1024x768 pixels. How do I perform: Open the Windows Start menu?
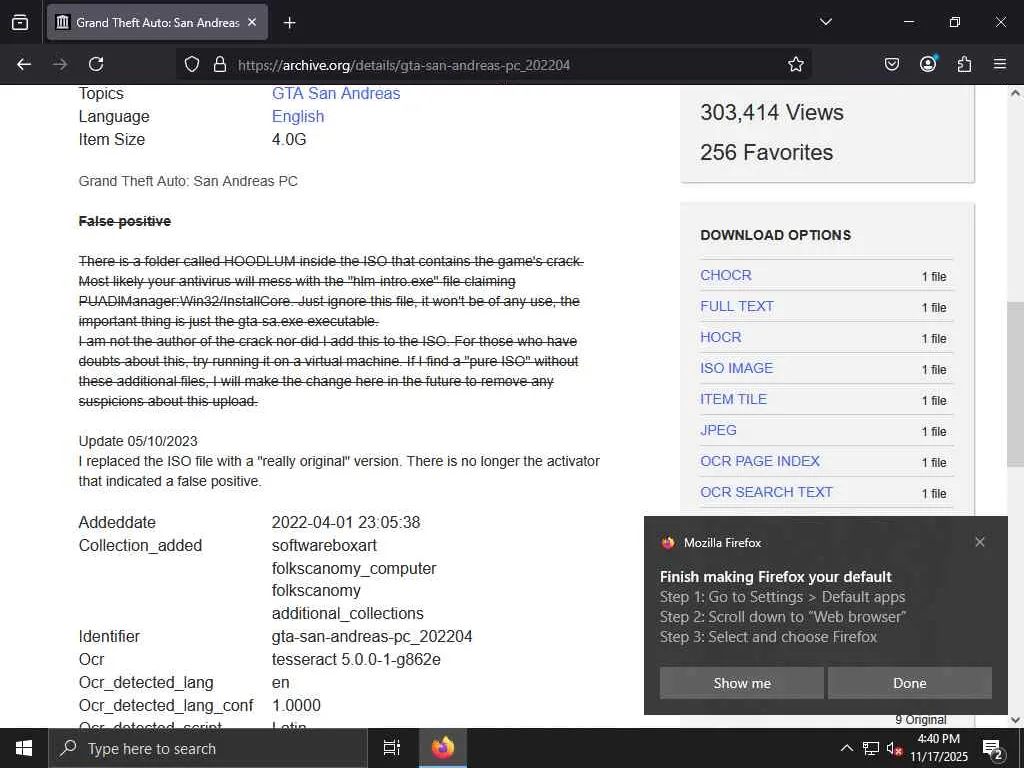(x=24, y=748)
